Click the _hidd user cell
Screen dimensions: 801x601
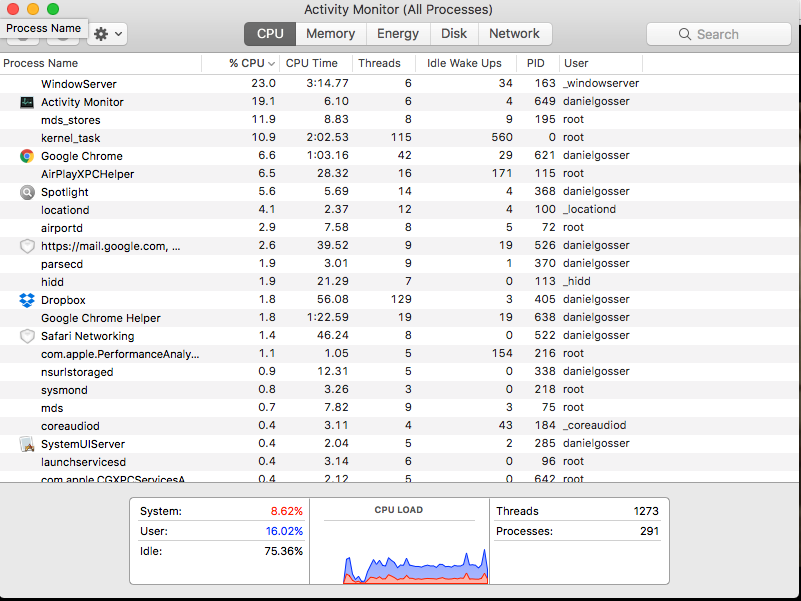576,282
